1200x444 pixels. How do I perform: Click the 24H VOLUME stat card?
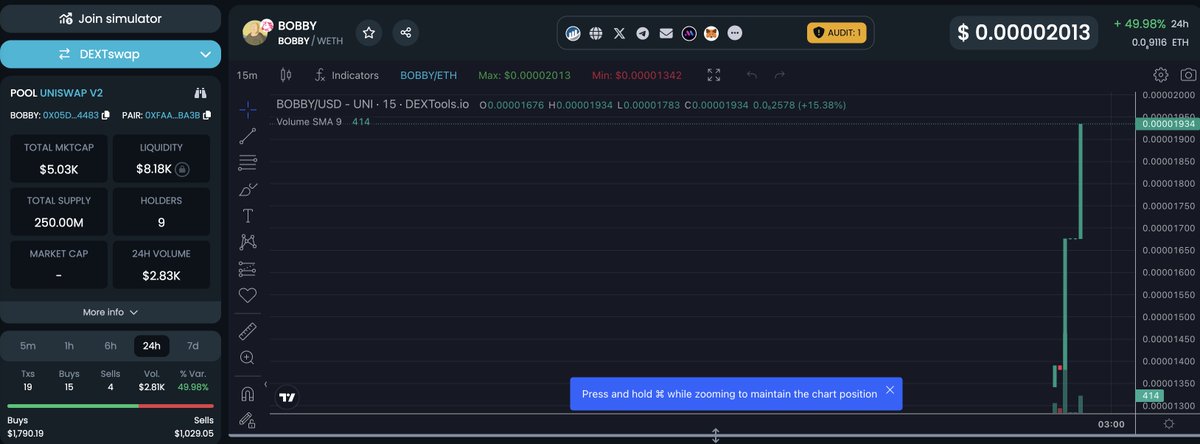(161, 265)
